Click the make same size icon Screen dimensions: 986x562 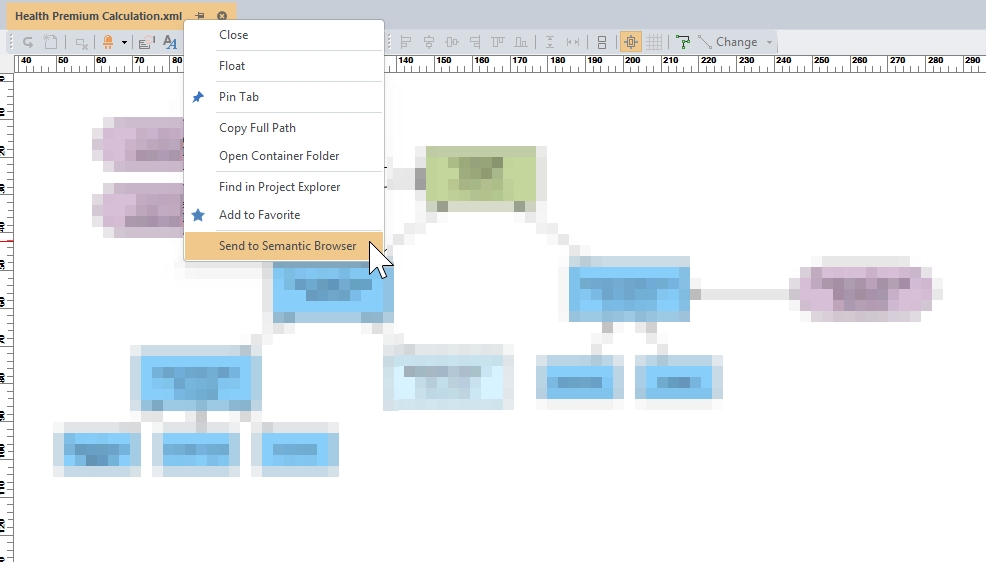point(602,42)
